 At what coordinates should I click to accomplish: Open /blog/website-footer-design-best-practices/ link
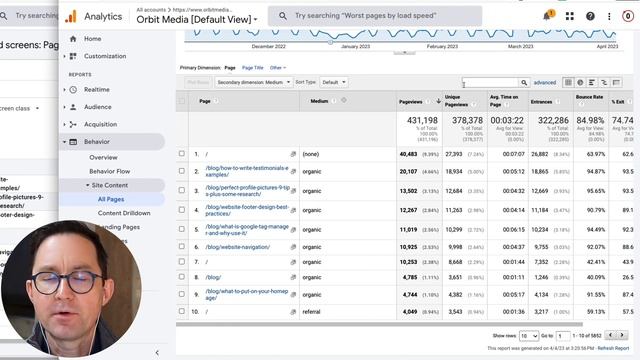[247, 210]
